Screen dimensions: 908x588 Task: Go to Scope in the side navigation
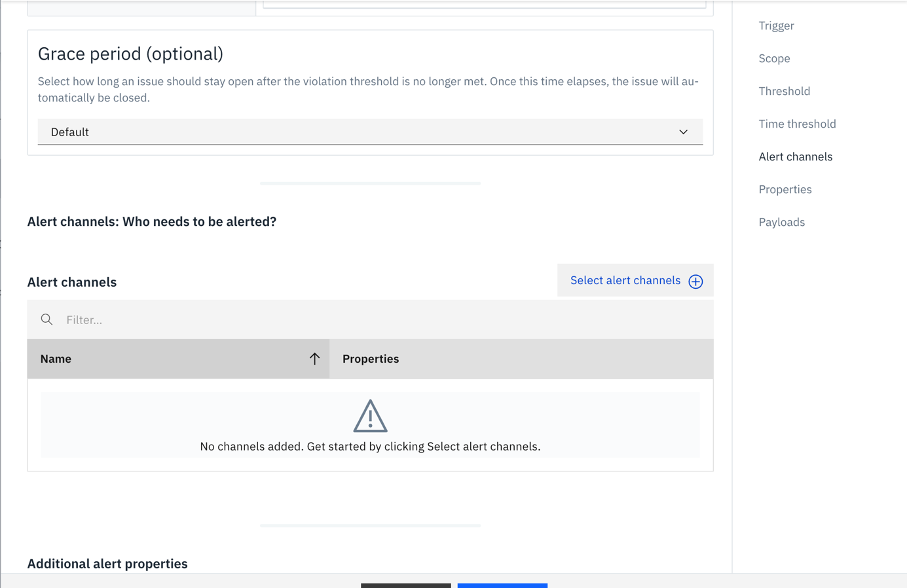pyautogui.click(x=774, y=59)
